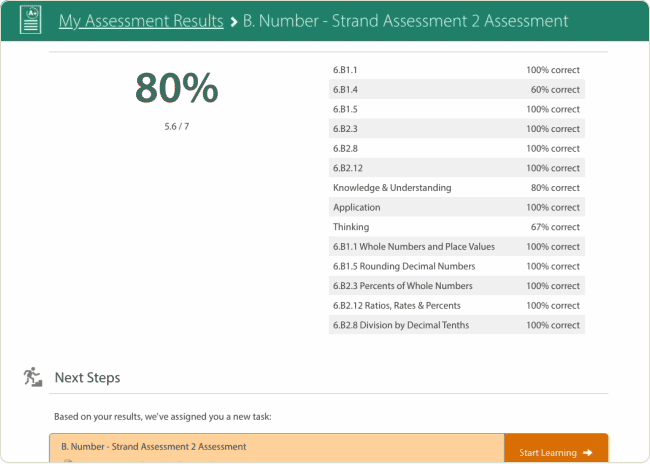Select the Knowledge & Understanding row
Image resolution: width=650 pixels, height=464 pixels.
(x=456, y=188)
